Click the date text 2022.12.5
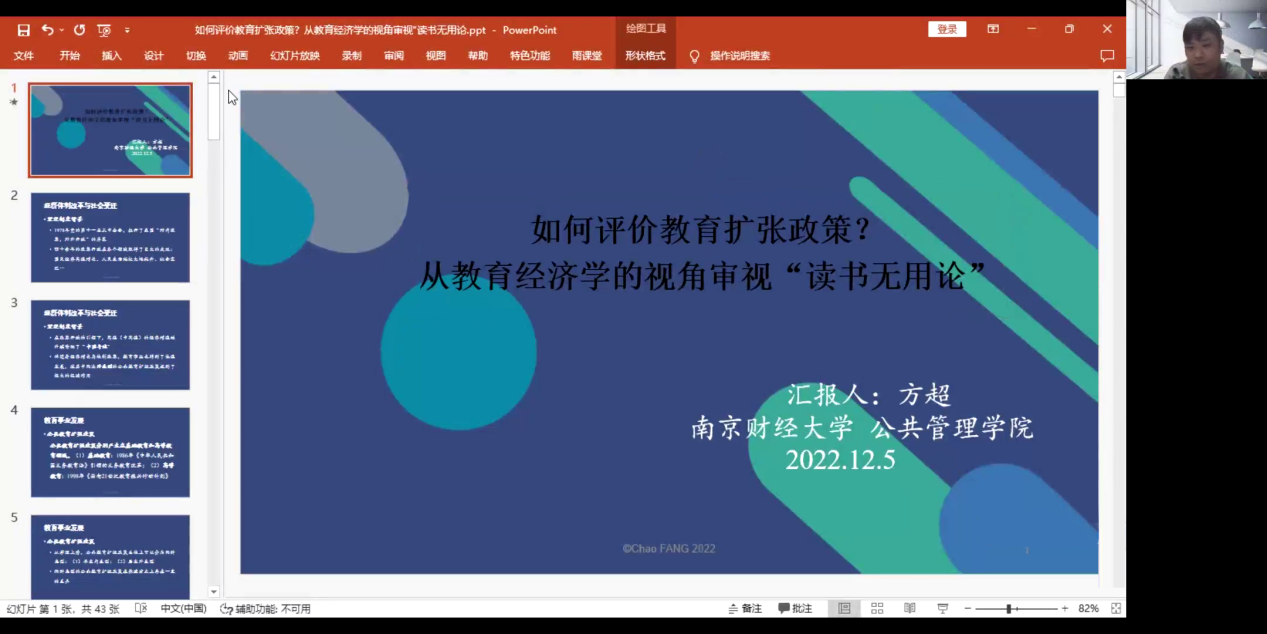Viewport: 1267px width, 634px height. 840,460
